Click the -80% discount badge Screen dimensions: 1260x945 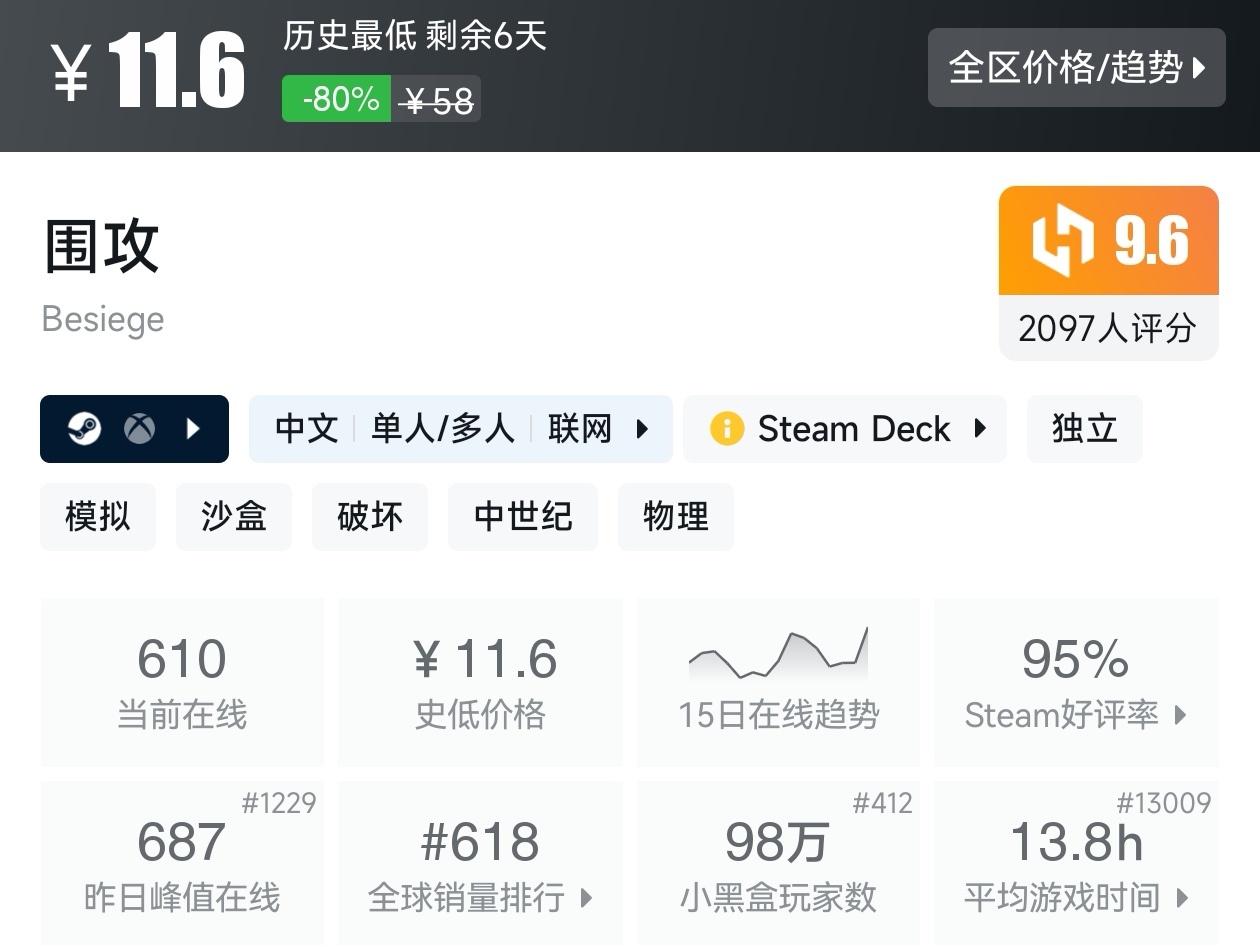coord(336,99)
